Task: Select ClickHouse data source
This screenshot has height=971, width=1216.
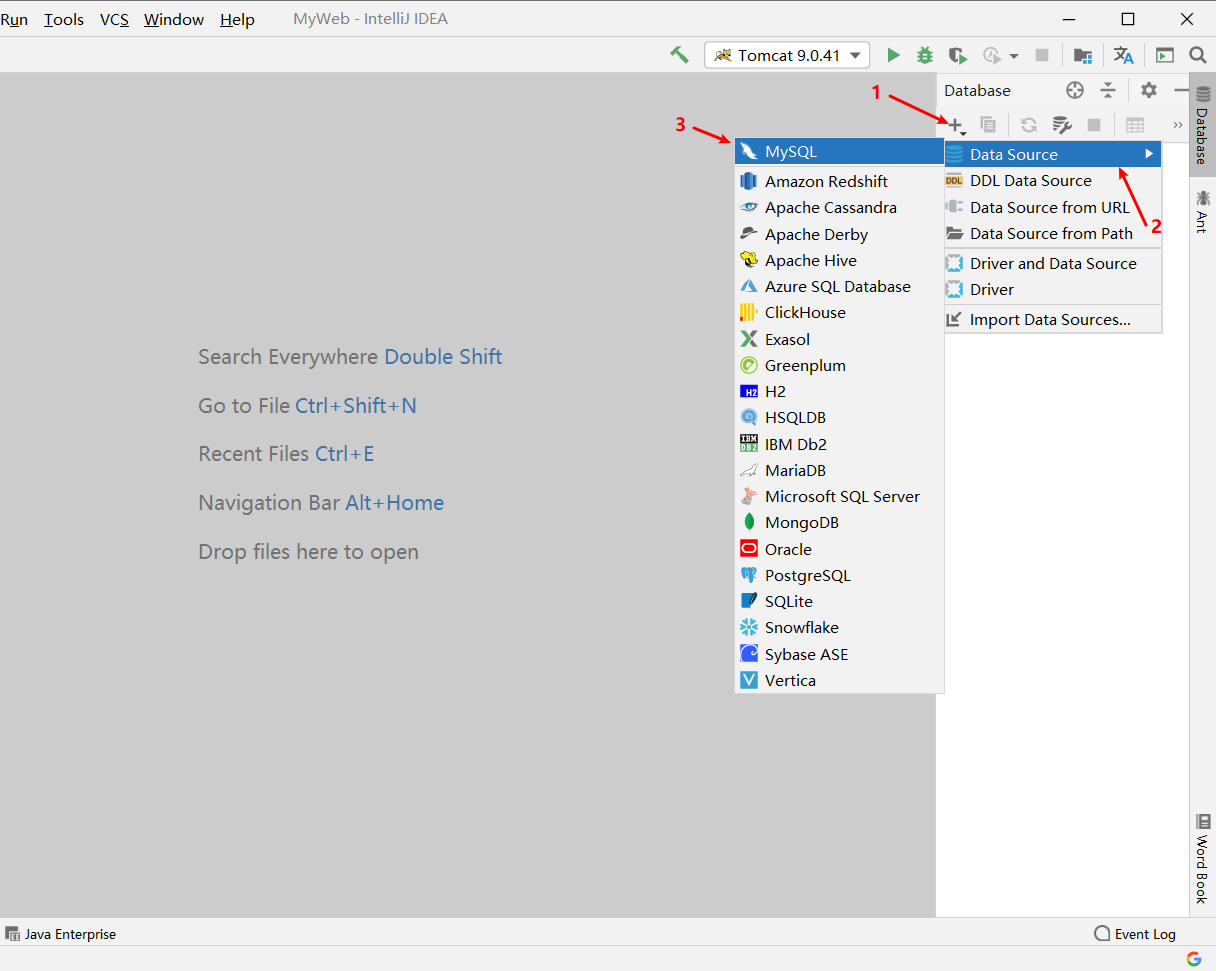Action: (839, 313)
